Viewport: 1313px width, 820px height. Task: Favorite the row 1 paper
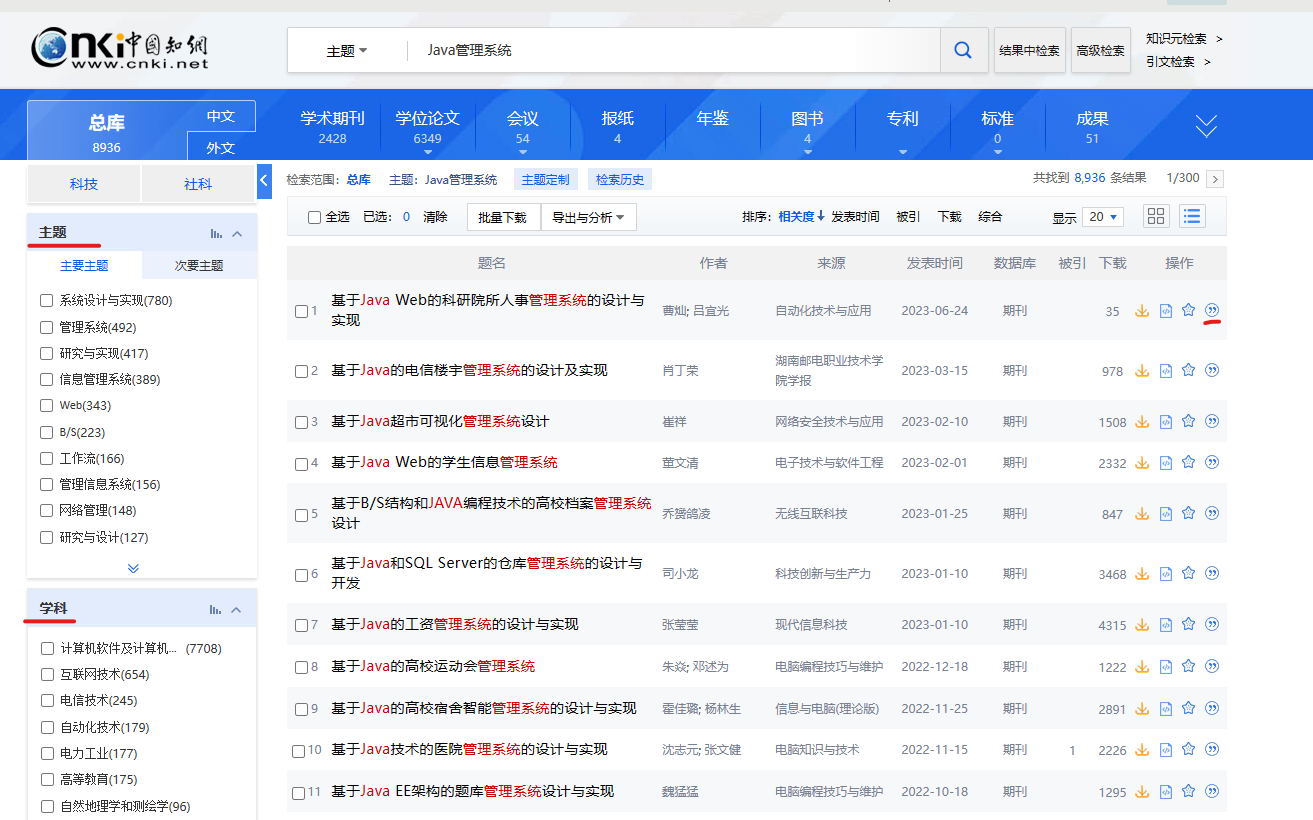(1188, 310)
